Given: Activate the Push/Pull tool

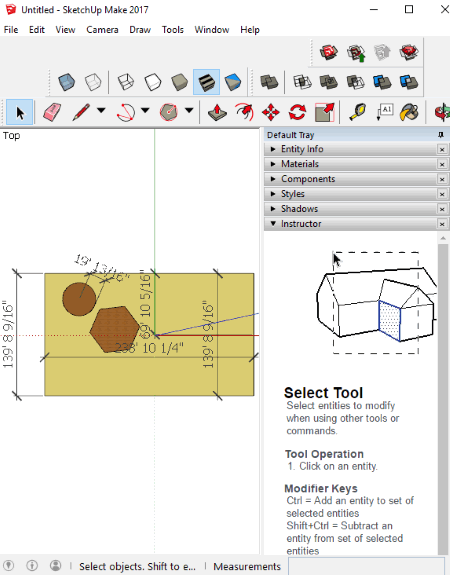Looking at the screenshot, I should pos(217,112).
